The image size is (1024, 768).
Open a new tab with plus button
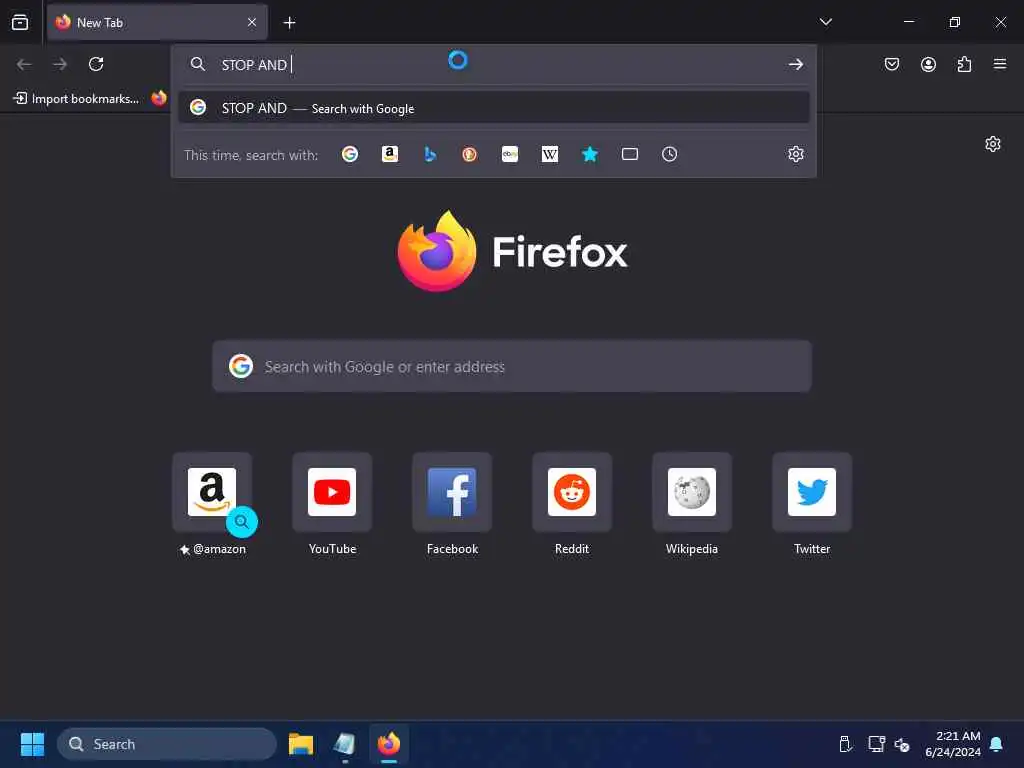click(x=289, y=23)
